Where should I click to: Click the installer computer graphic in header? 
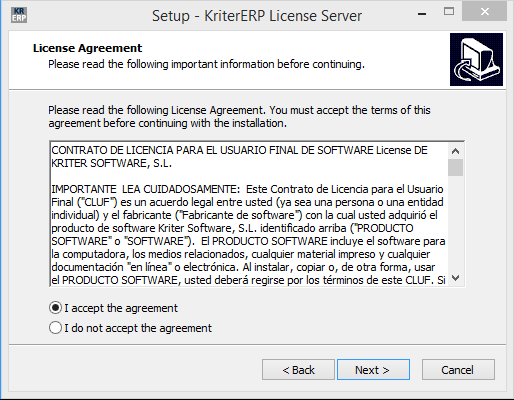click(476, 59)
